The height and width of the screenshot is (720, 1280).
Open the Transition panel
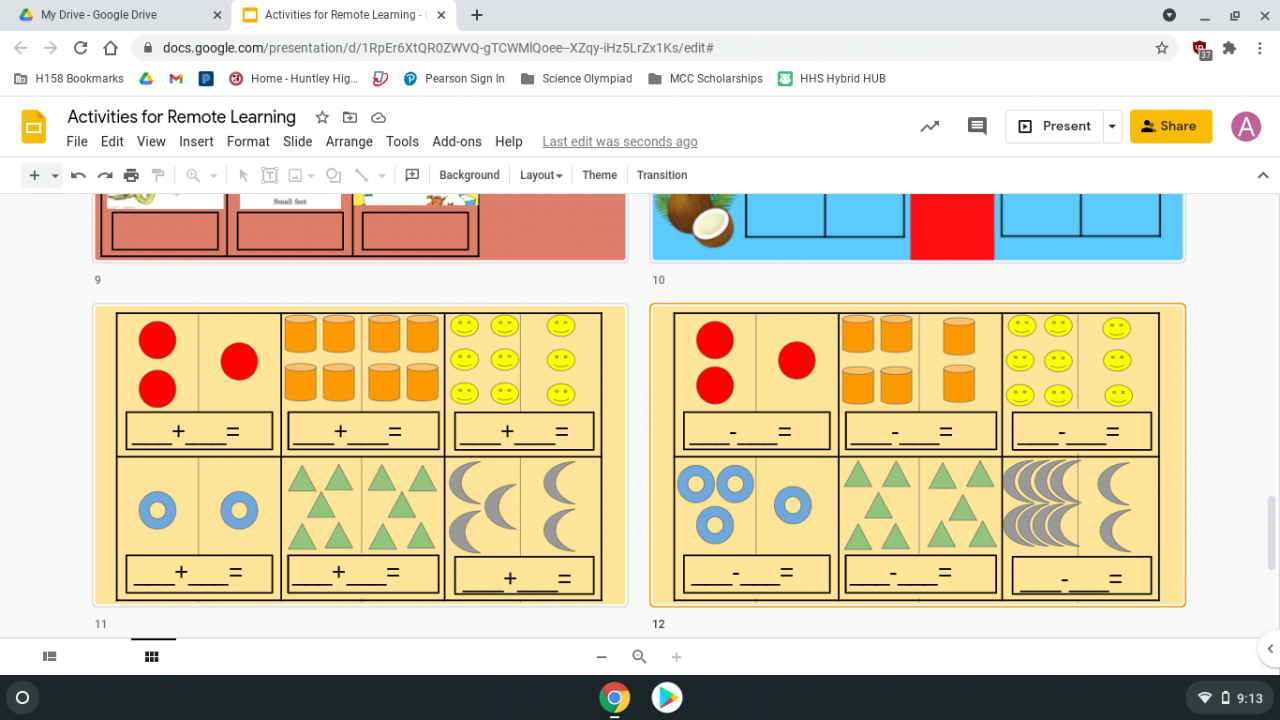pos(662,175)
